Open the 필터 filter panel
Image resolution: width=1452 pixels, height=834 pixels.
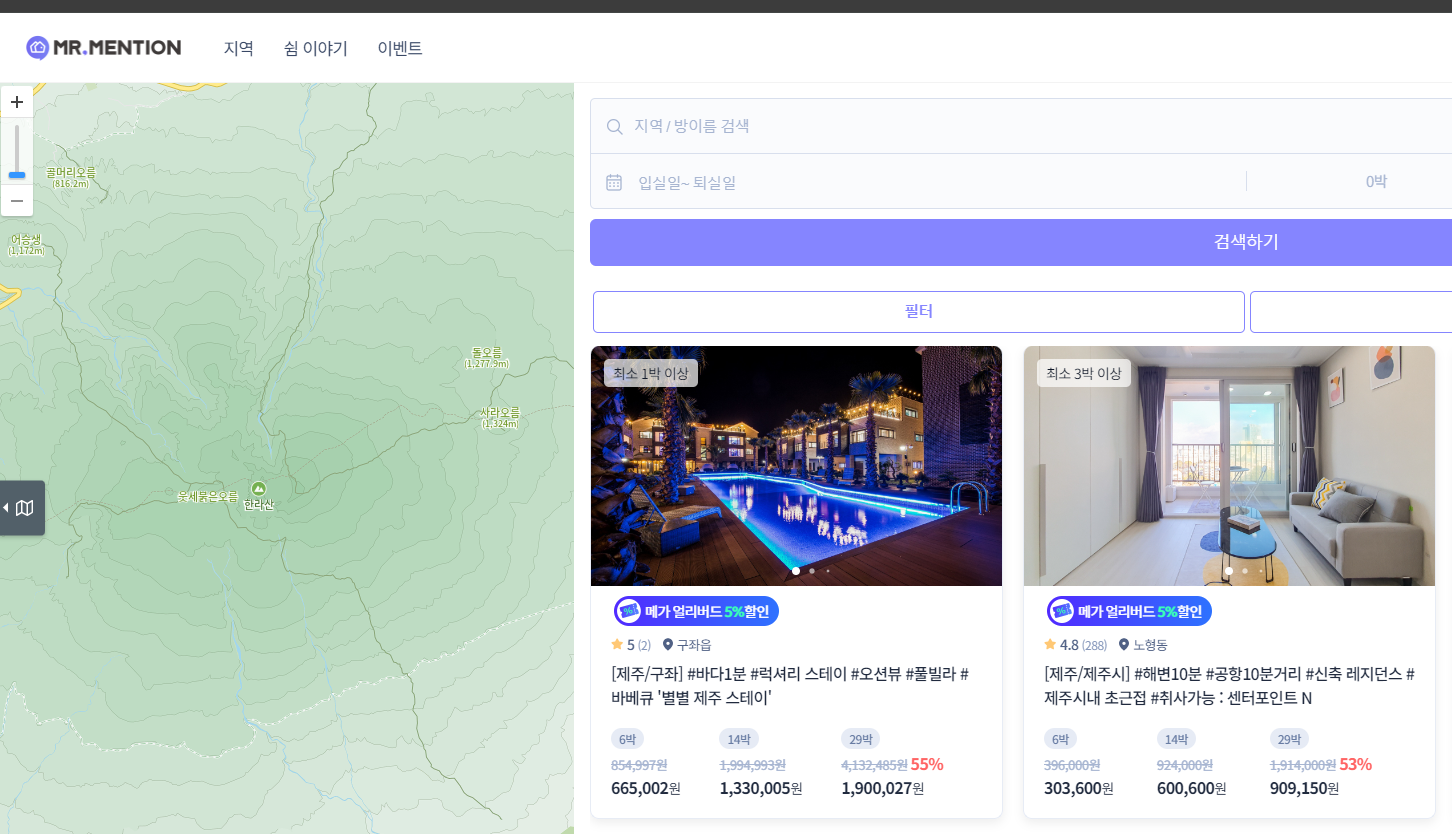click(919, 311)
